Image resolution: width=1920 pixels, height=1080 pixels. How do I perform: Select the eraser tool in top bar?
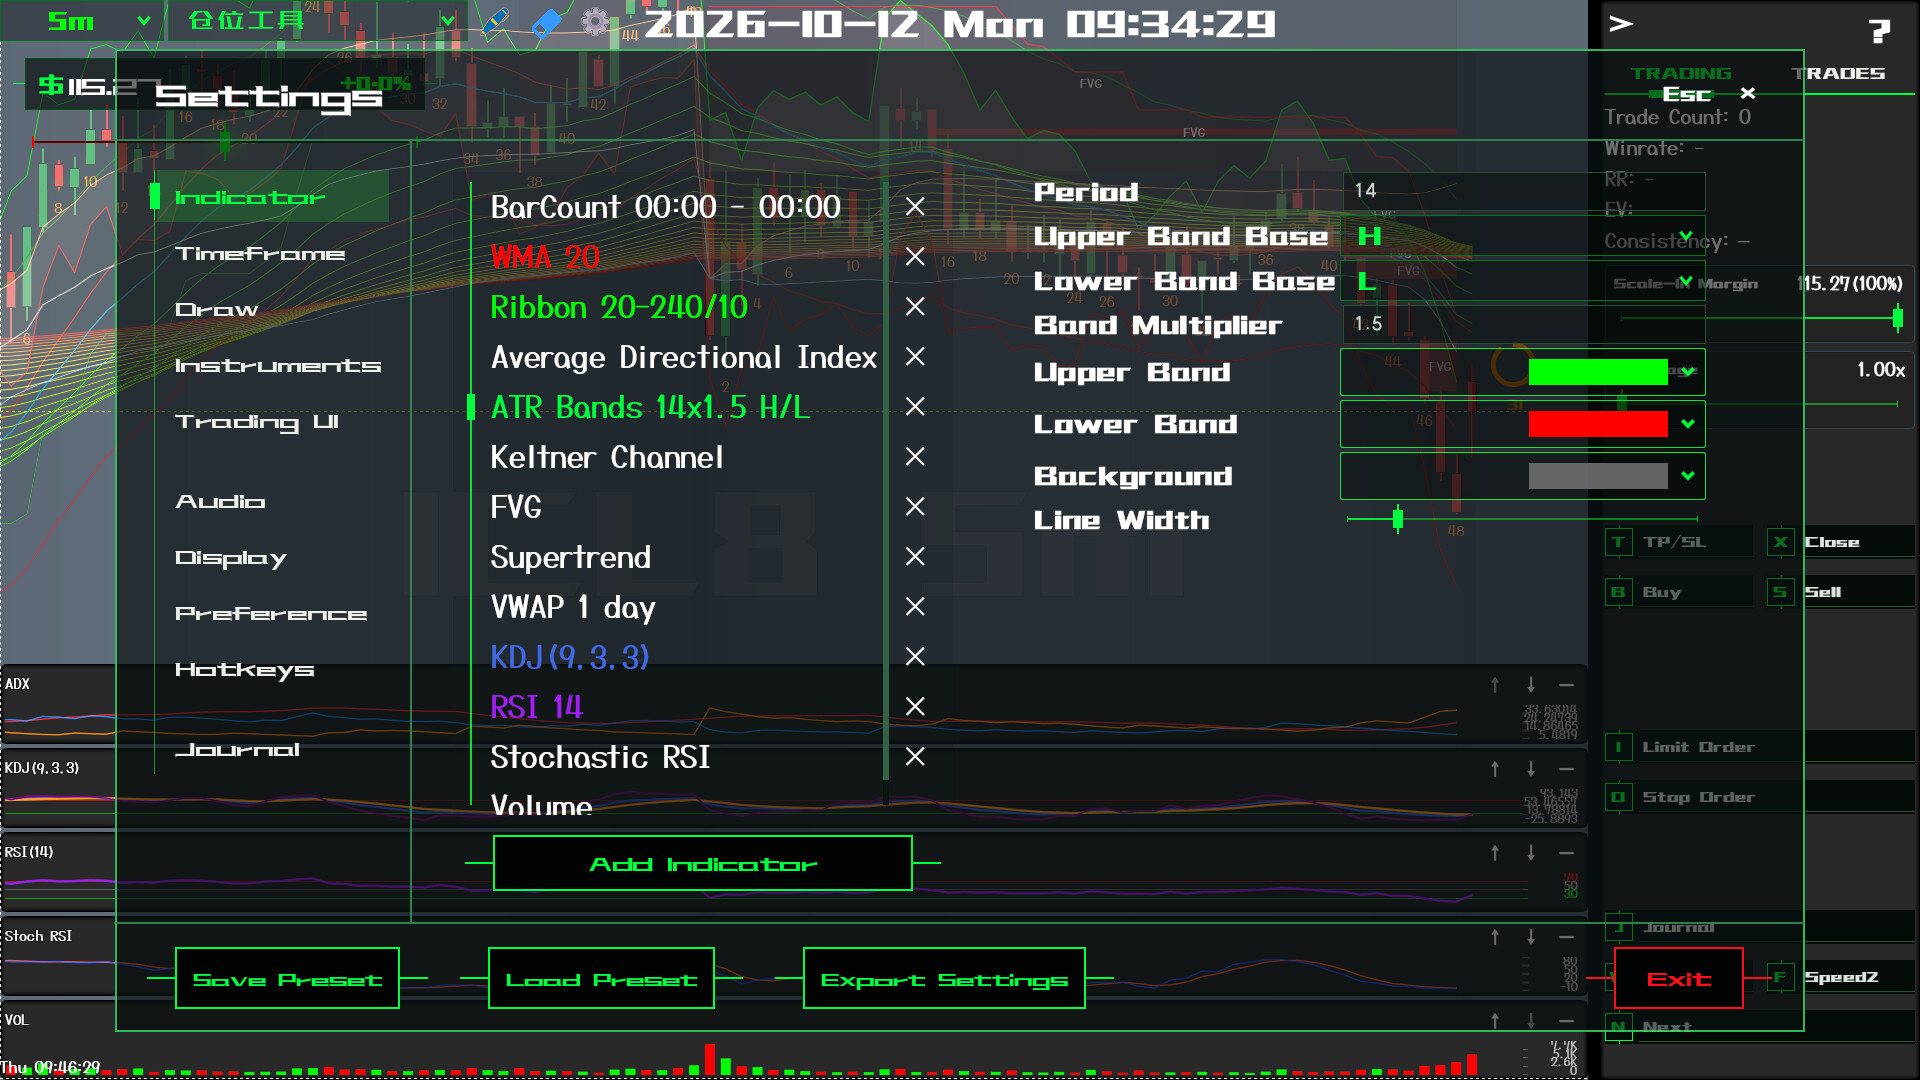click(x=546, y=22)
